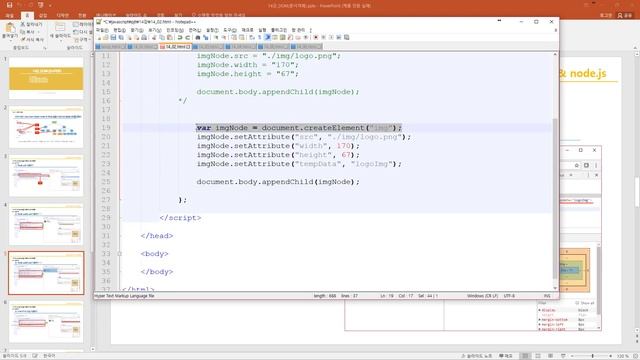Image resolution: width=640 pixels, height=360 pixels.
Task: Toggle the highlighted Indent guide toolbar button
Action: 268,38
